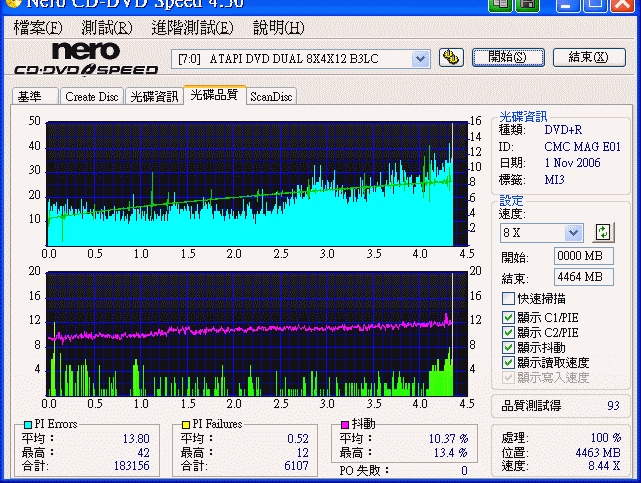Click the magenta 抖動 jitter color swatch

(345, 425)
